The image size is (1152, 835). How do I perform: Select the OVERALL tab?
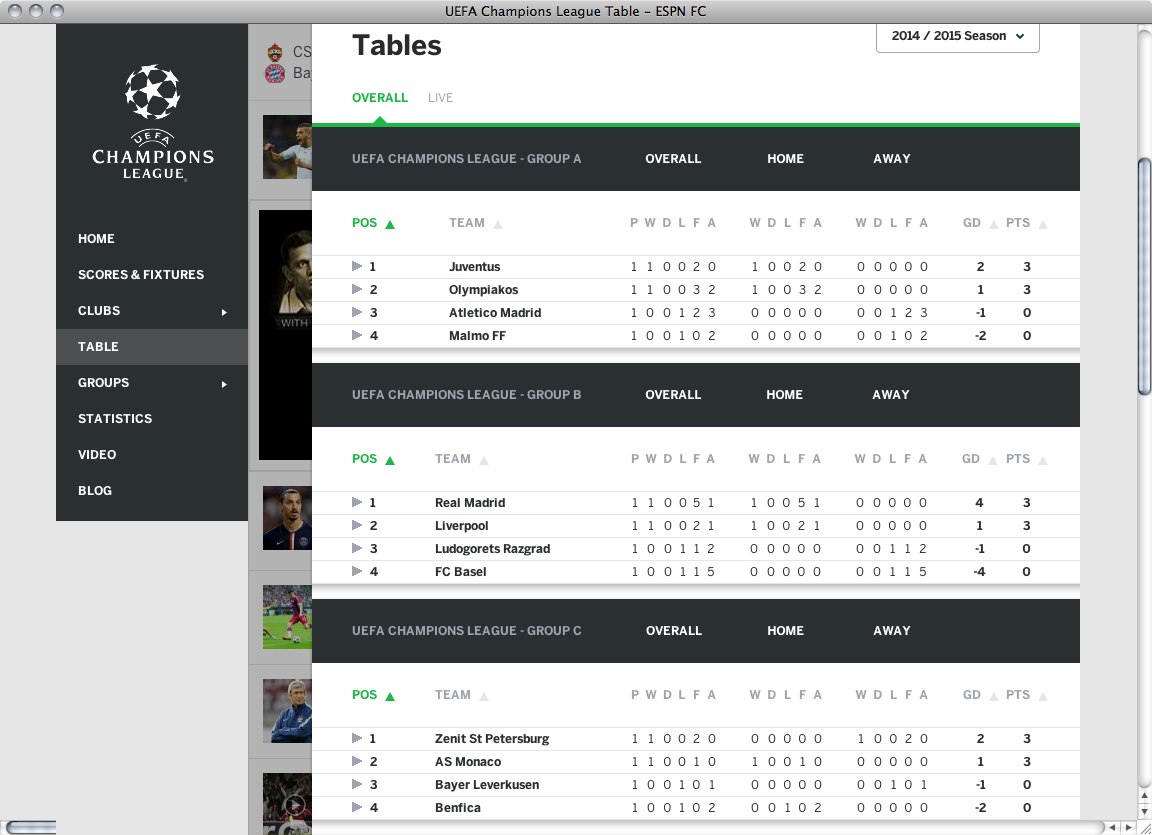click(379, 98)
